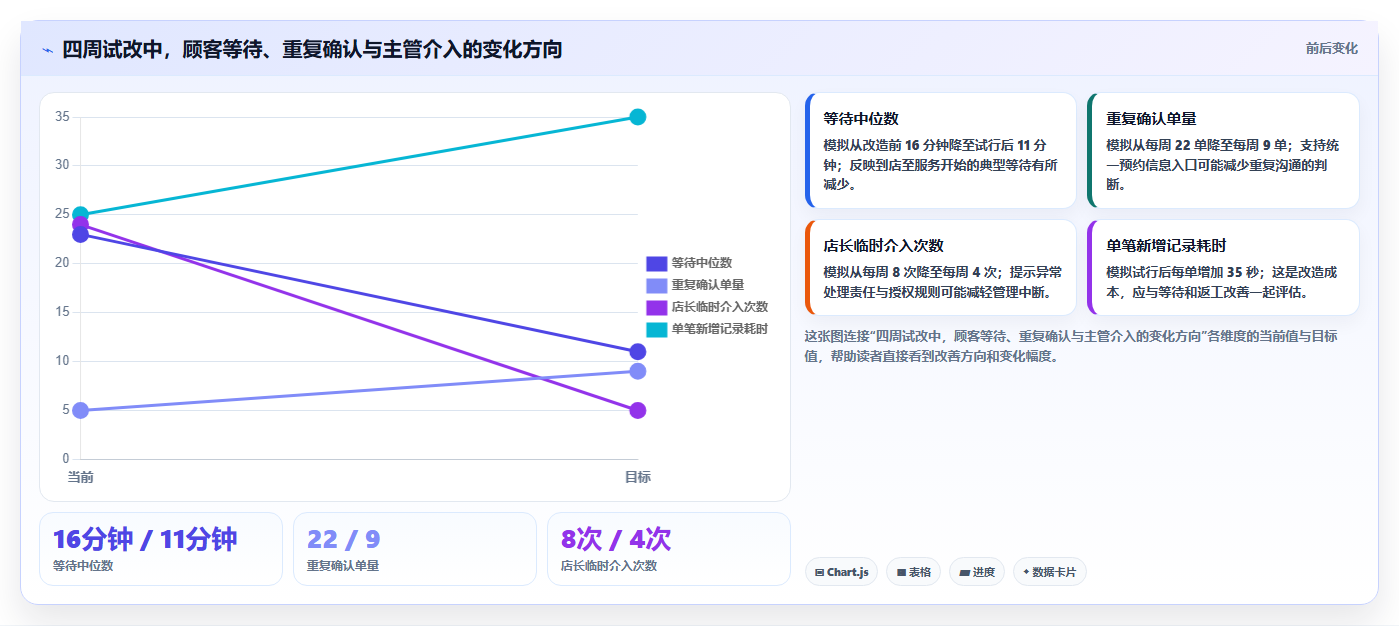
Task: Click legend label 重复确认单量
Action: pos(708,286)
